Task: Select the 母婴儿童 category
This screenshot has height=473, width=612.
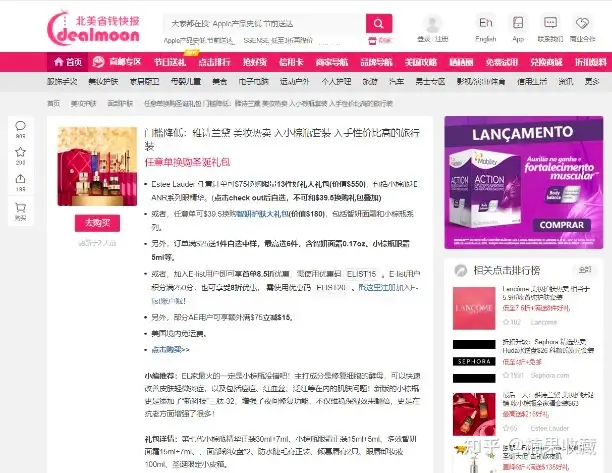Action: [186, 82]
